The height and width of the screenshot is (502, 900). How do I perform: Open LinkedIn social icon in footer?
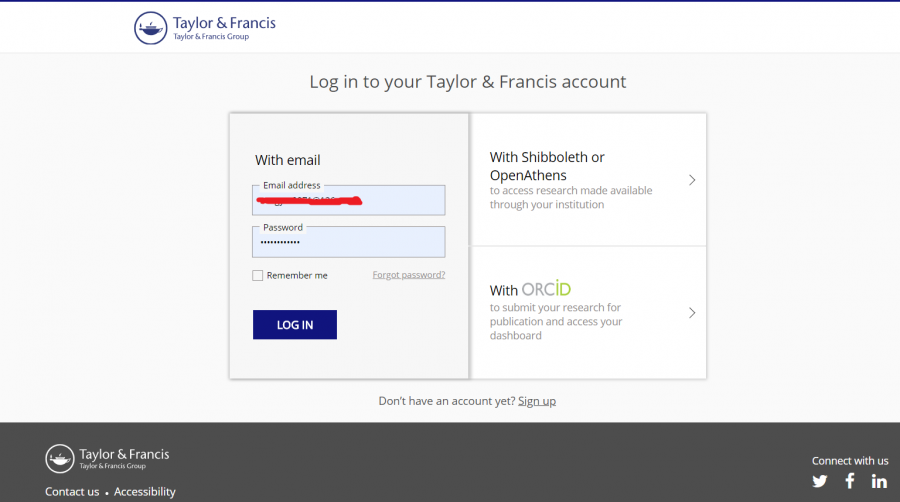coord(879,481)
